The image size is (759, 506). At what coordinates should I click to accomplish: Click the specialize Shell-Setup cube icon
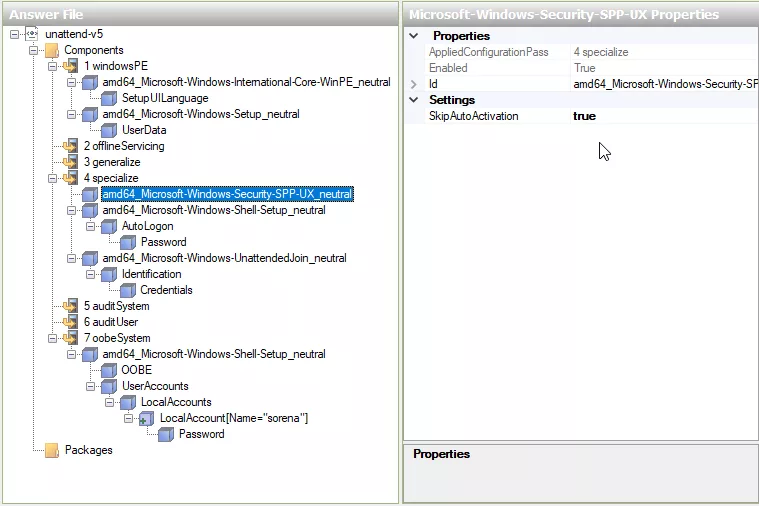pos(90,210)
